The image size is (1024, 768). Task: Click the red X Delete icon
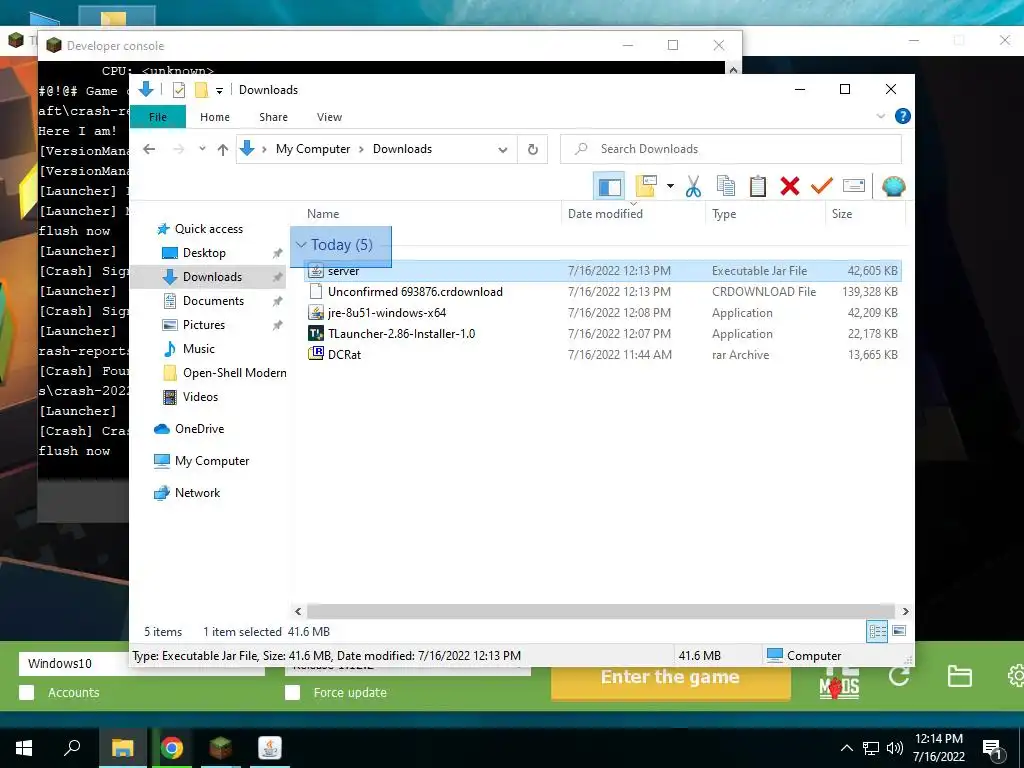(790, 187)
